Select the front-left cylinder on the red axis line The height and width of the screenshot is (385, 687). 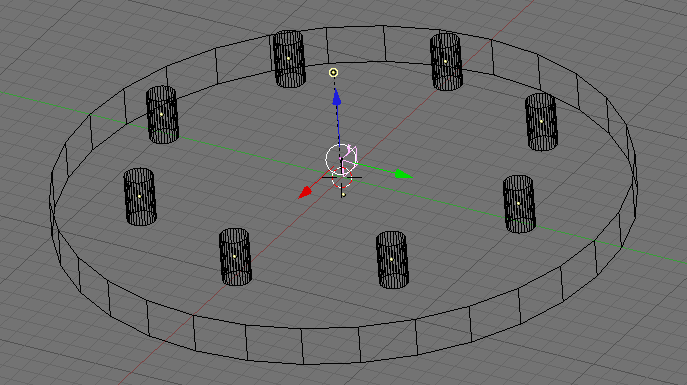coord(235,257)
